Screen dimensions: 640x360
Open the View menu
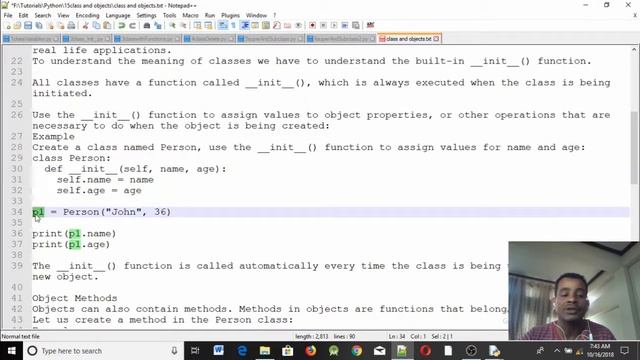[63, 16]
